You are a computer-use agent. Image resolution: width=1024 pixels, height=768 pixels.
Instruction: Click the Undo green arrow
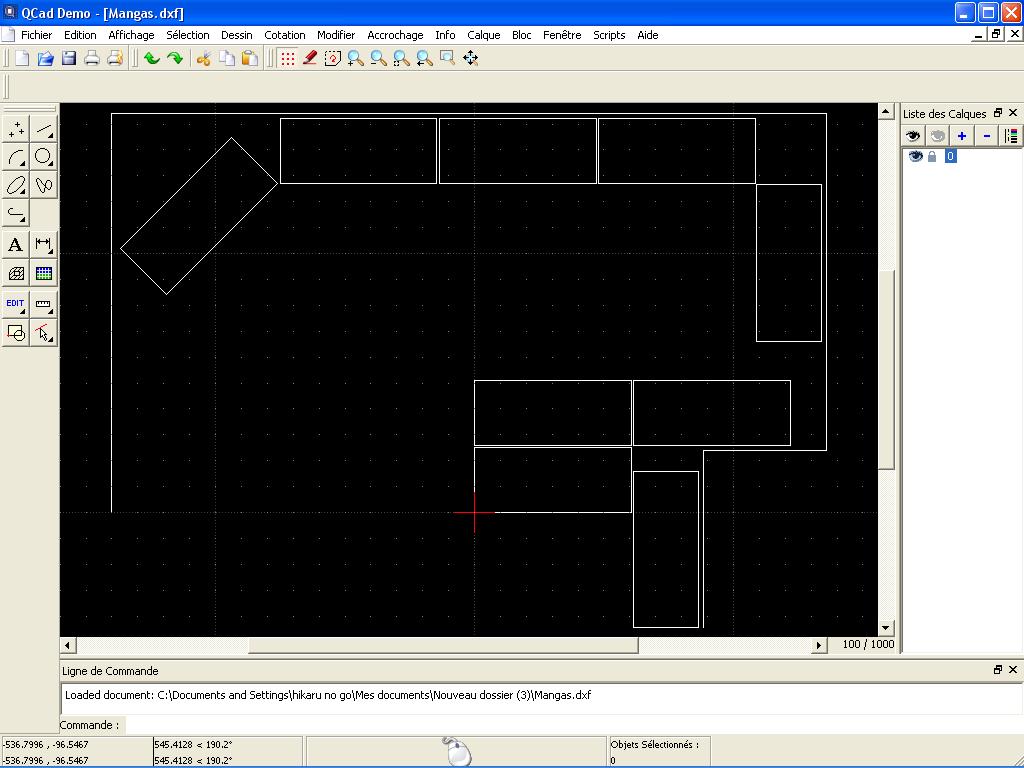152,59
